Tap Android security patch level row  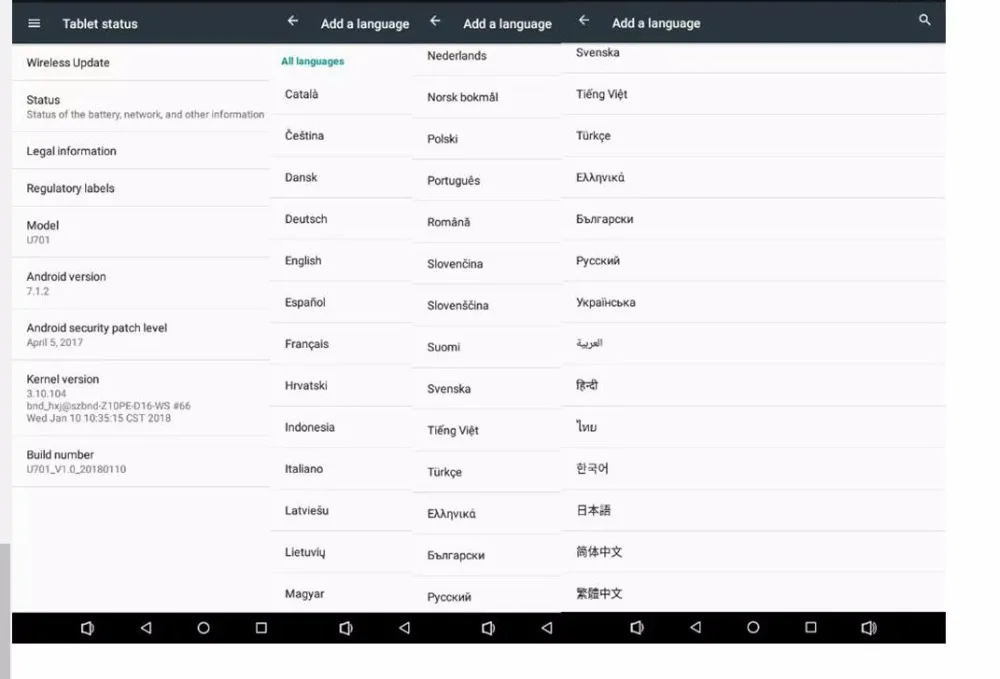140,335
